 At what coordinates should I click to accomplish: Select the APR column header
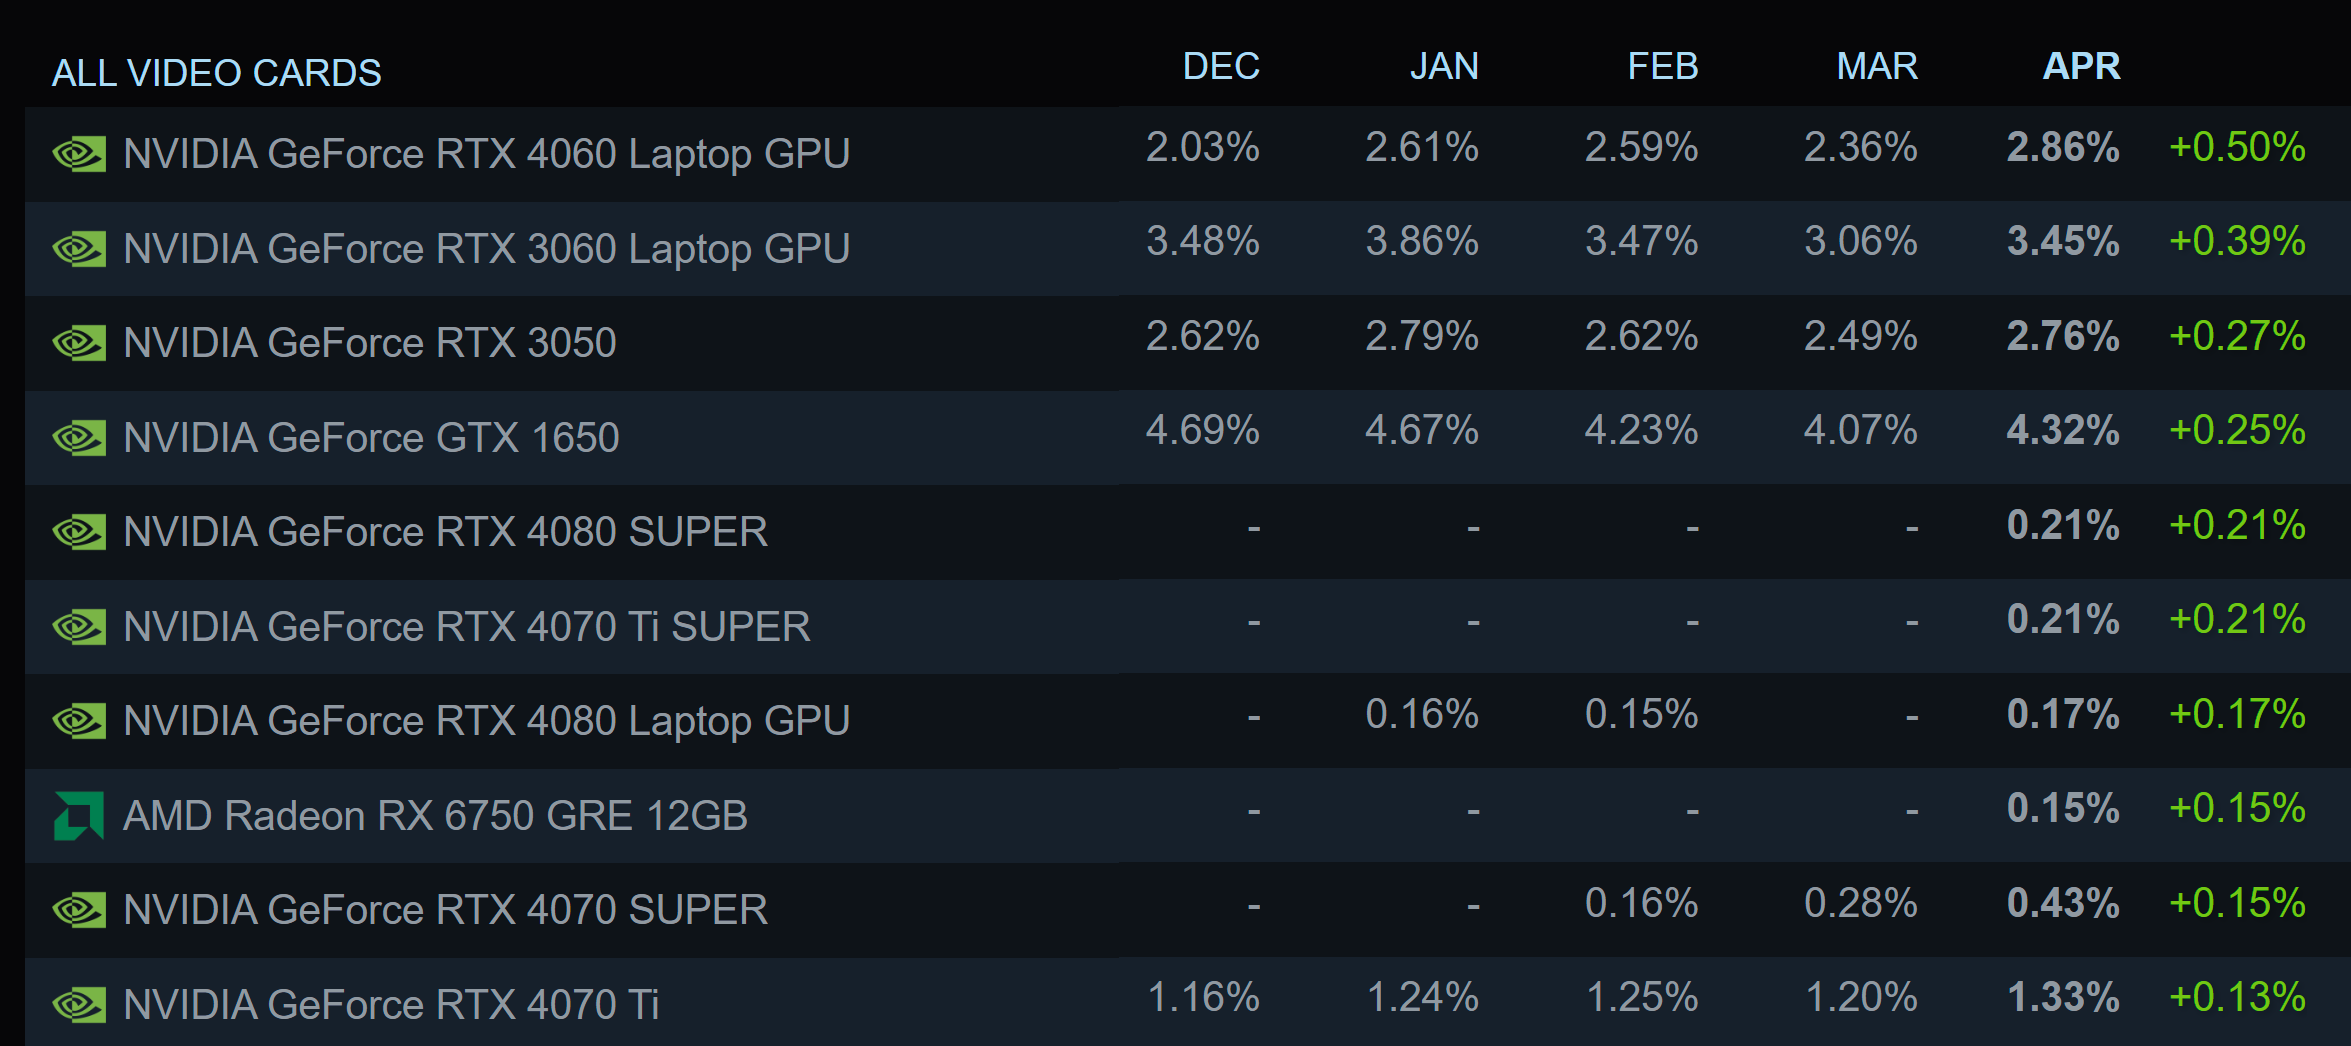point(2081,66)
